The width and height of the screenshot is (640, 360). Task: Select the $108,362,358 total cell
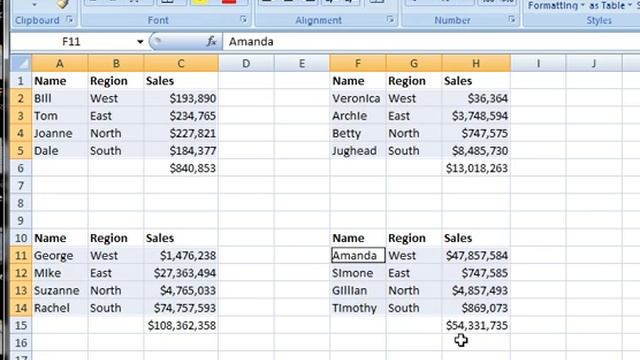[x=181, y=325]
